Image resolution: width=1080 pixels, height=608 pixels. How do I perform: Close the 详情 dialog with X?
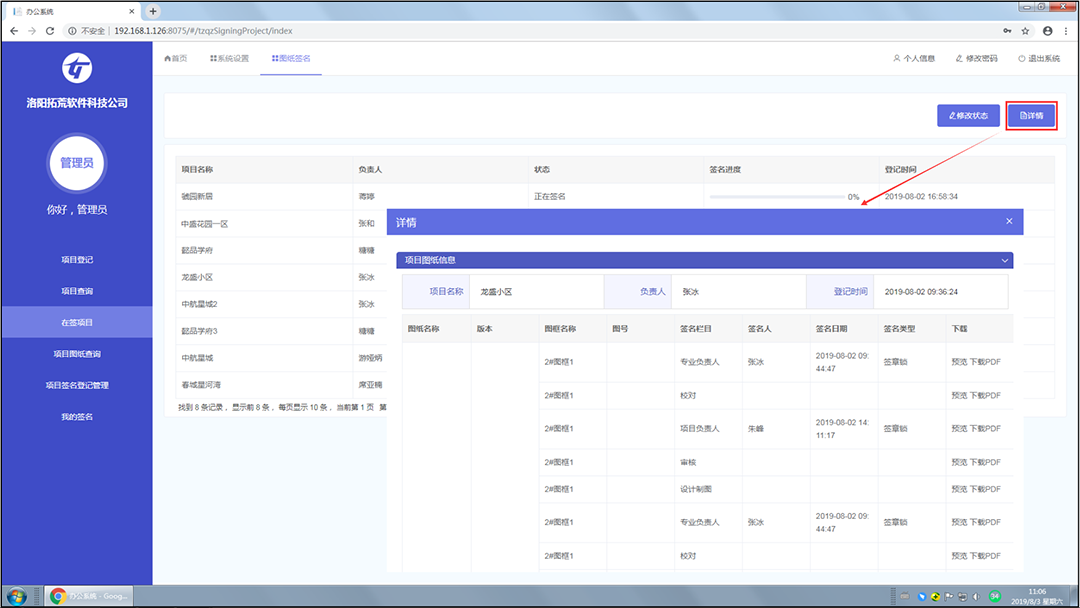click(1009, 221)
